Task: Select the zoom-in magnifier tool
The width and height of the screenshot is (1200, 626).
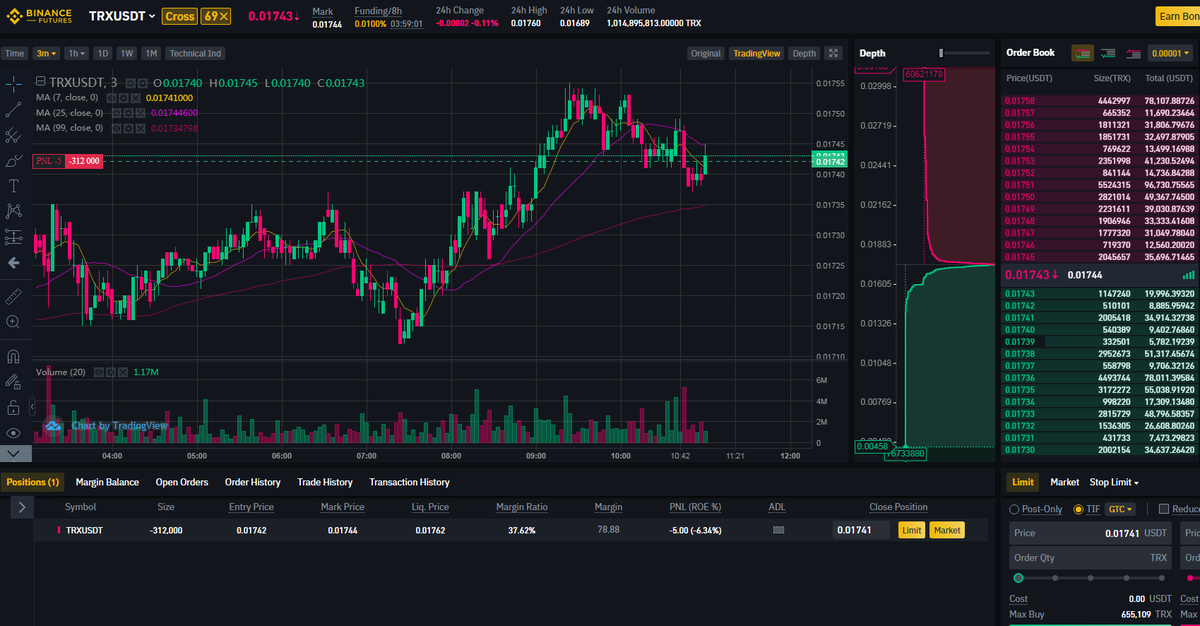Action: click(x=13, y=322)
